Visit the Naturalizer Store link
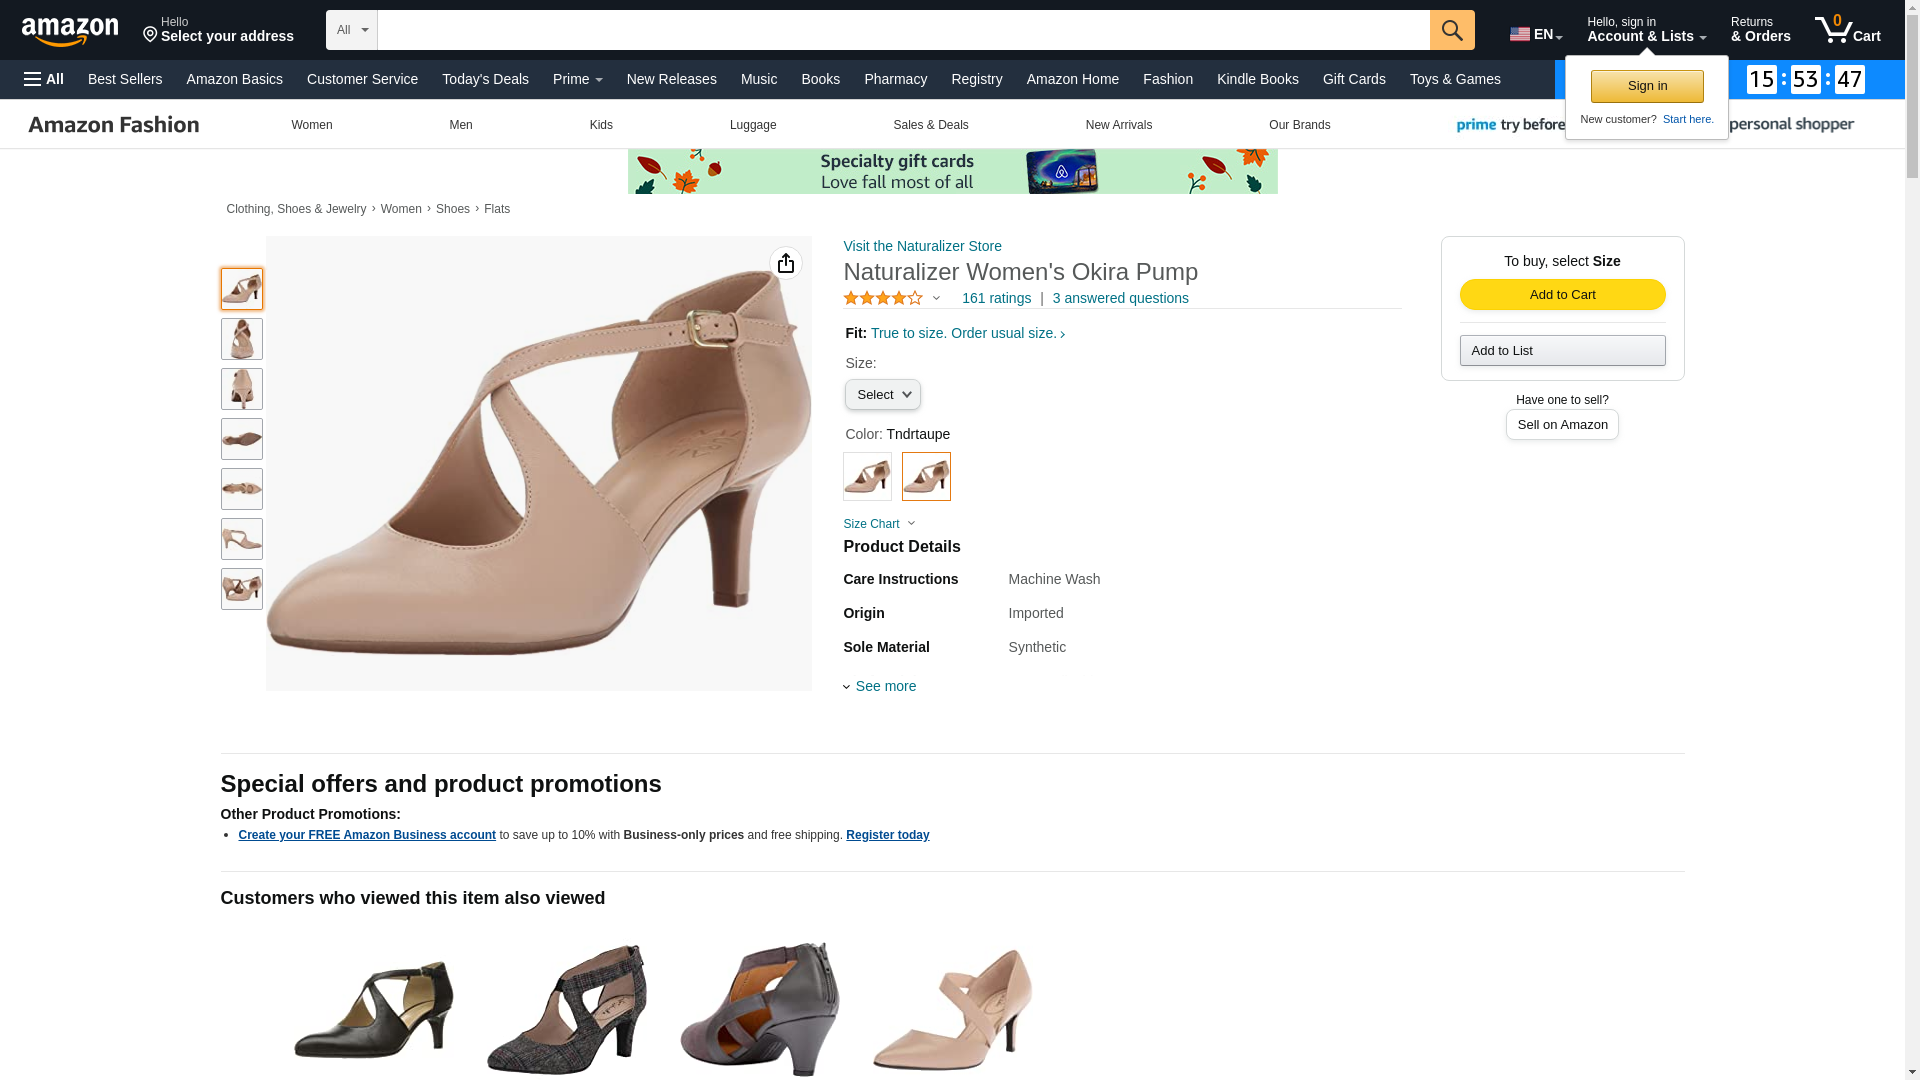1920x1080 pixels. 922,246
